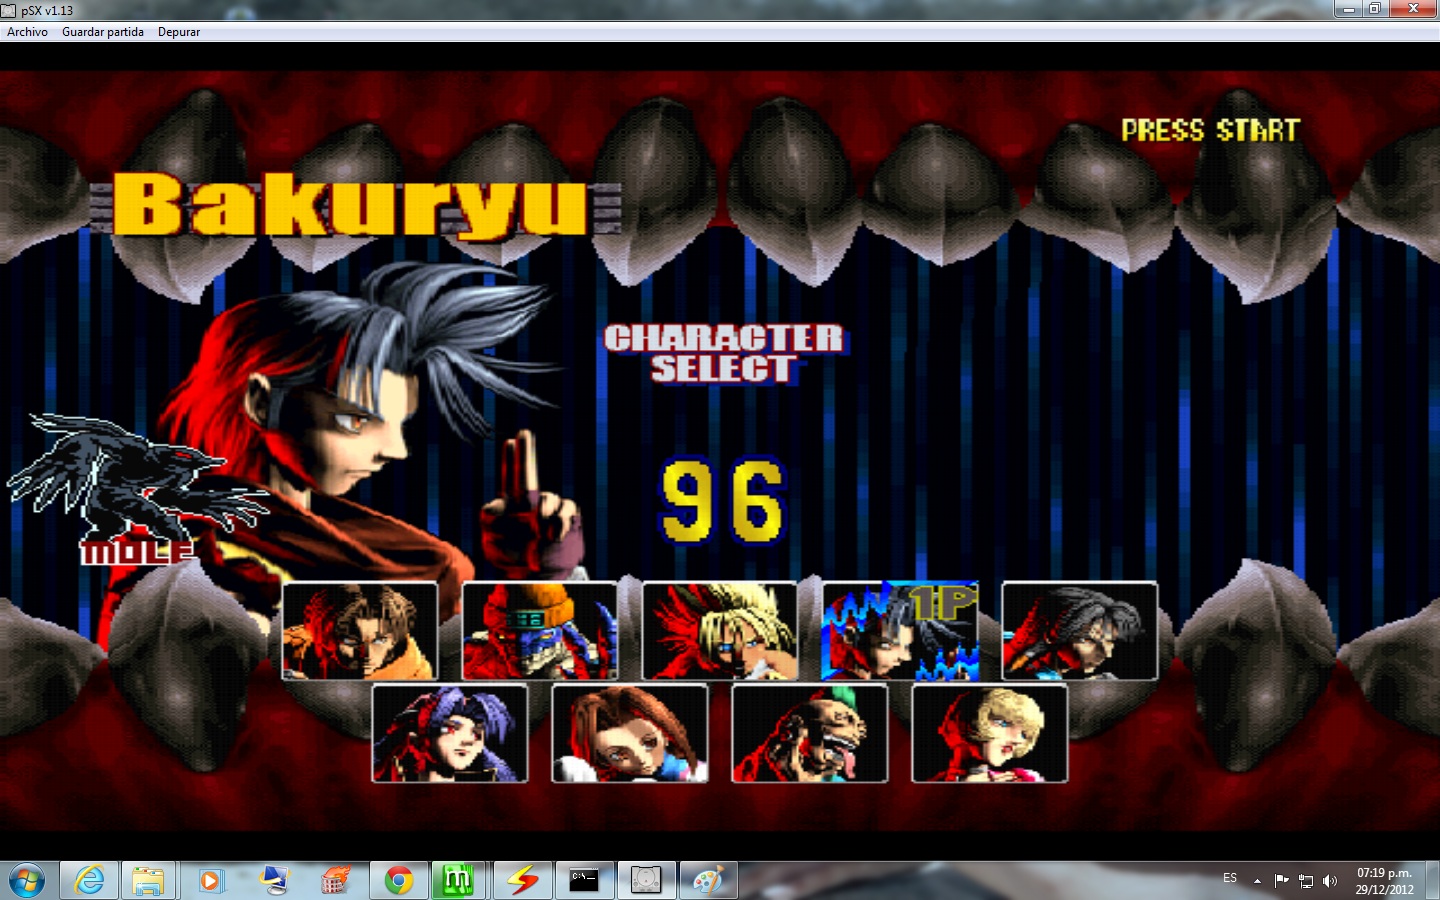1440x900 pixels.
Task: Open Windows Media Player from taskbar
Action: [210, 881]
